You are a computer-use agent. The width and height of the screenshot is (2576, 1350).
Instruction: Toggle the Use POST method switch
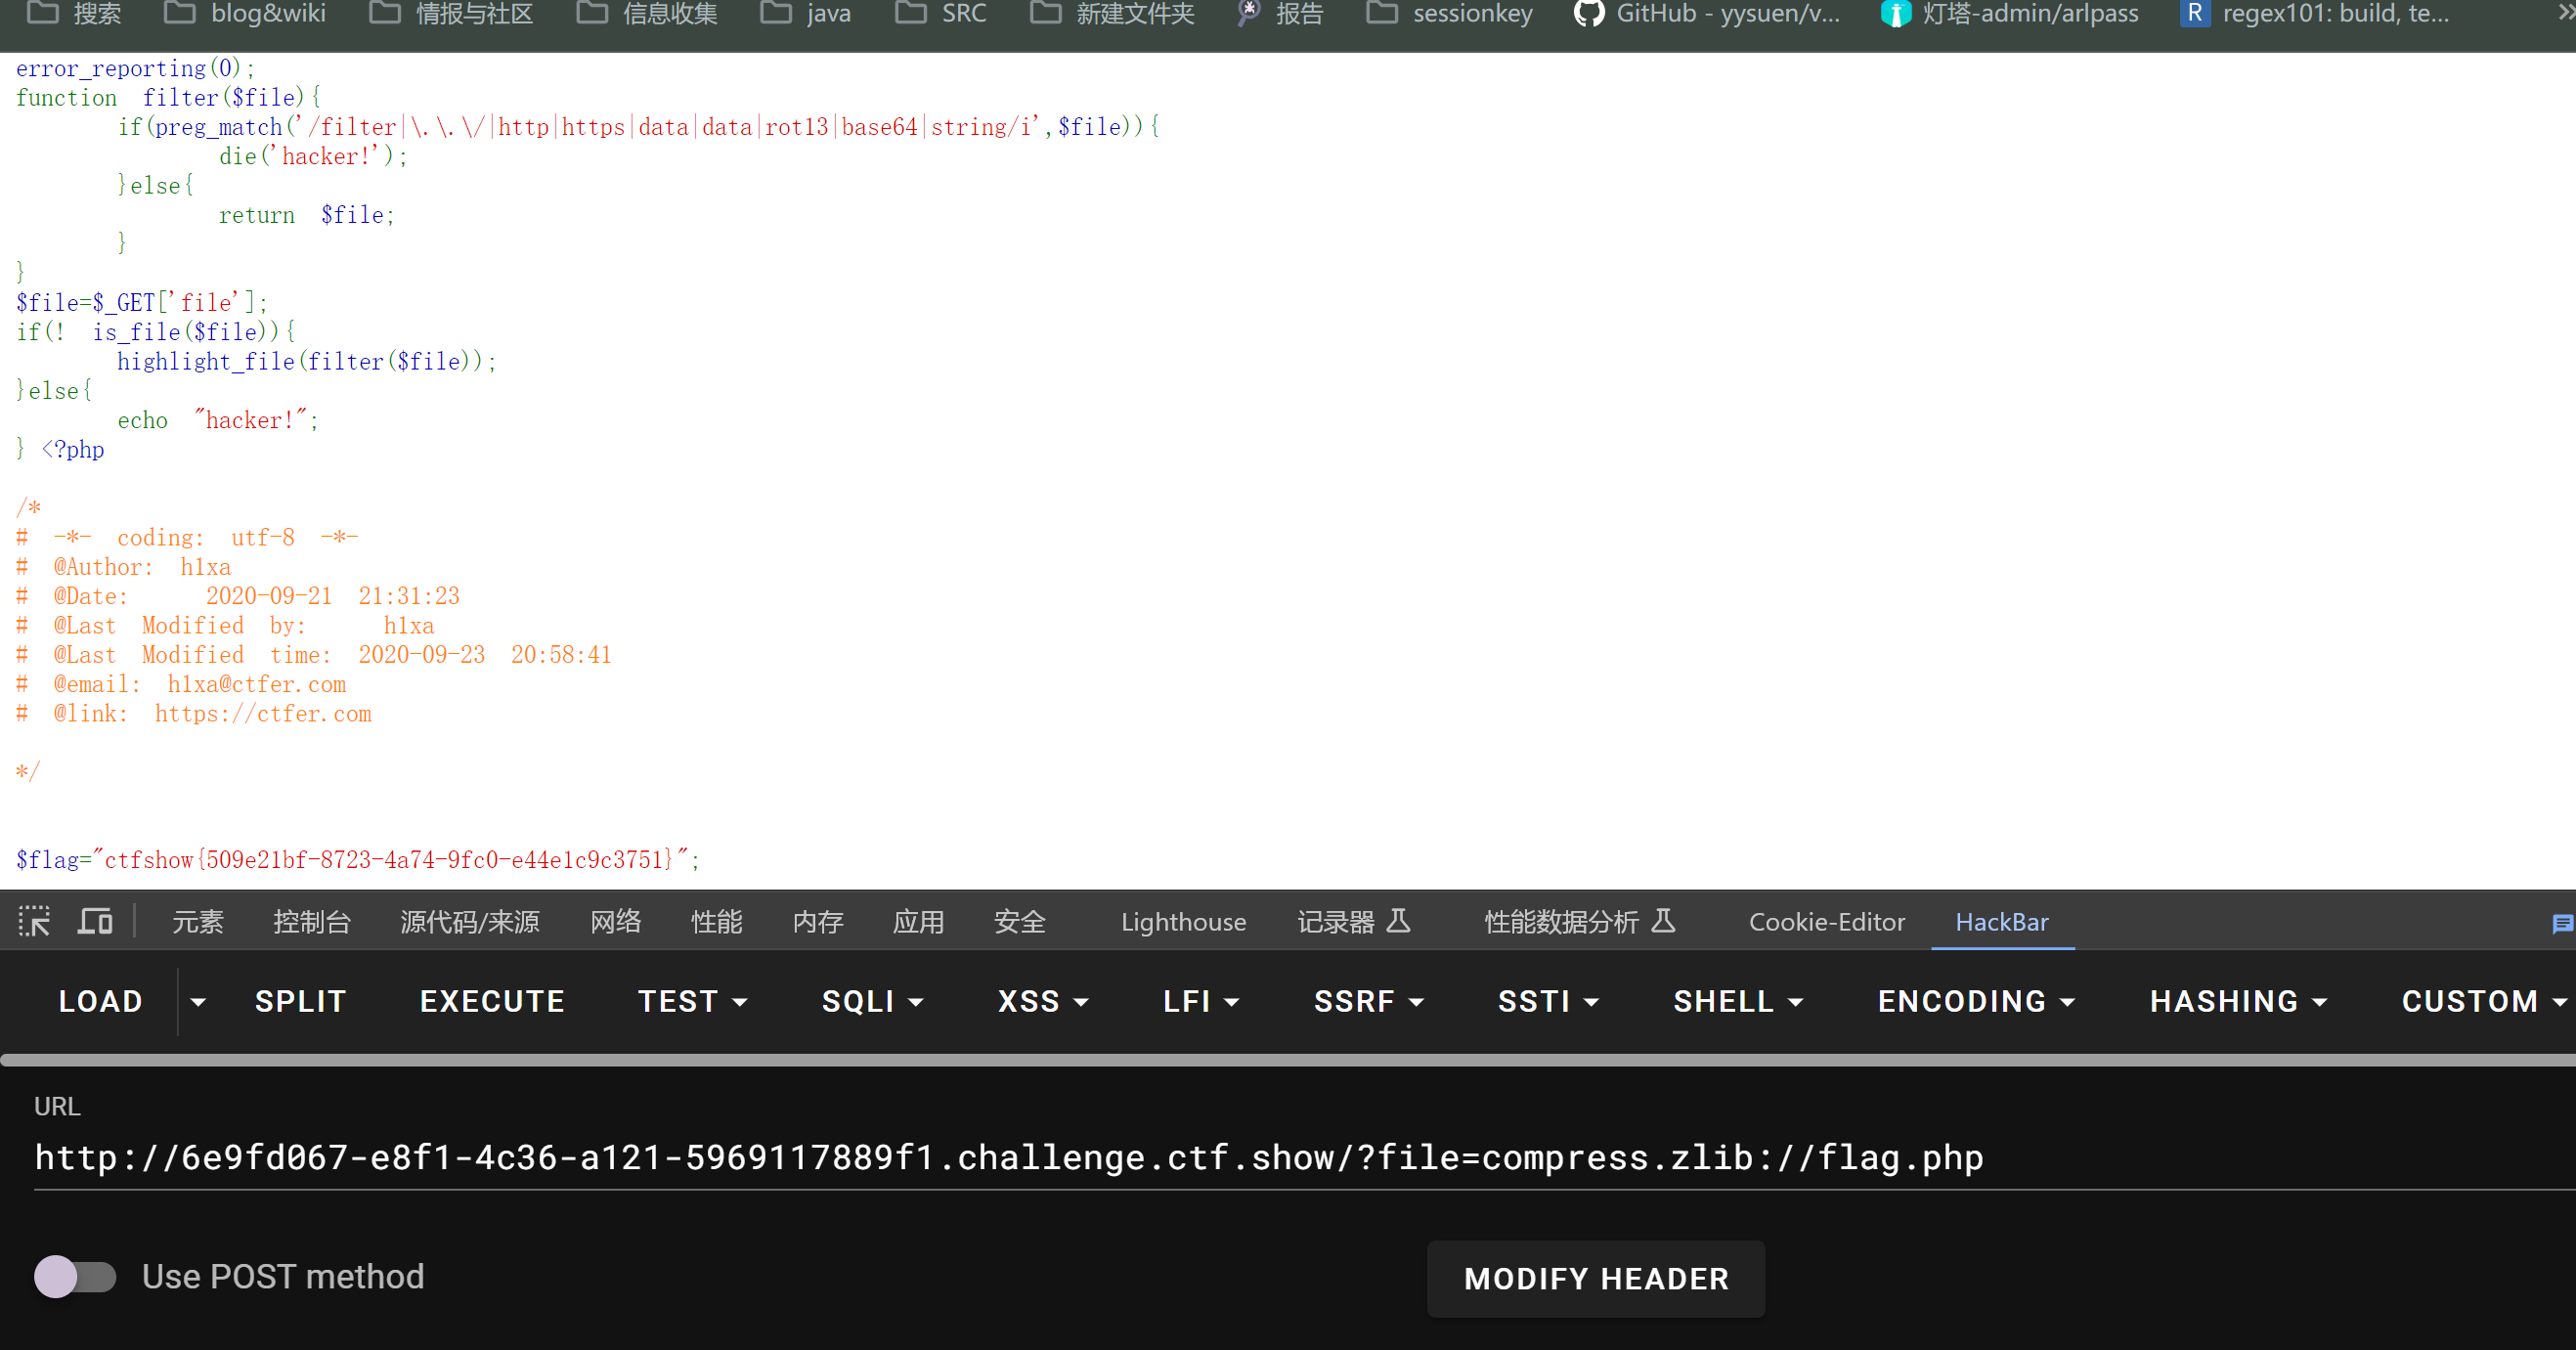tap(75, 1277)
